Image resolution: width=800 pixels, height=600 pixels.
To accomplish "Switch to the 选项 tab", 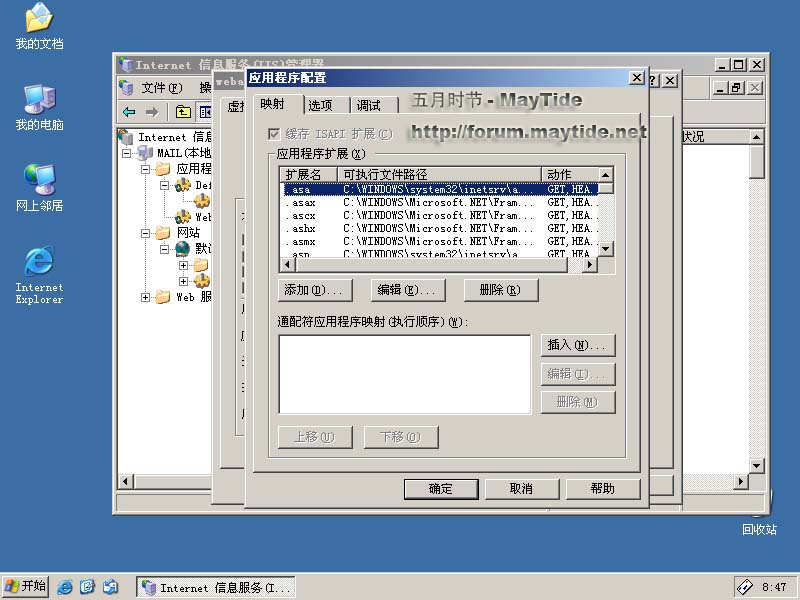I will point(320,105).
